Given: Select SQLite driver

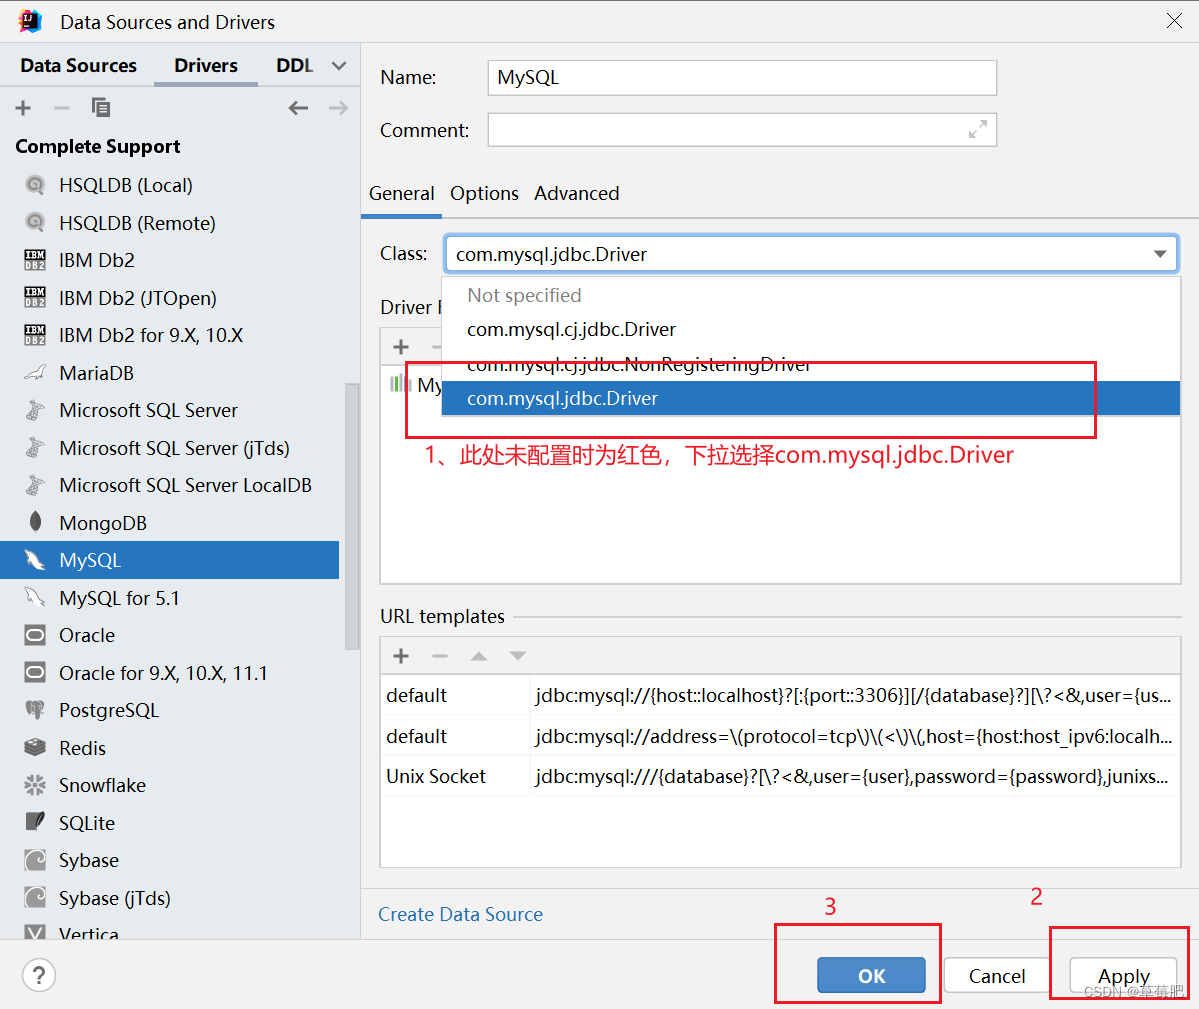Looking at the screenshot, I should click(170, 822).
